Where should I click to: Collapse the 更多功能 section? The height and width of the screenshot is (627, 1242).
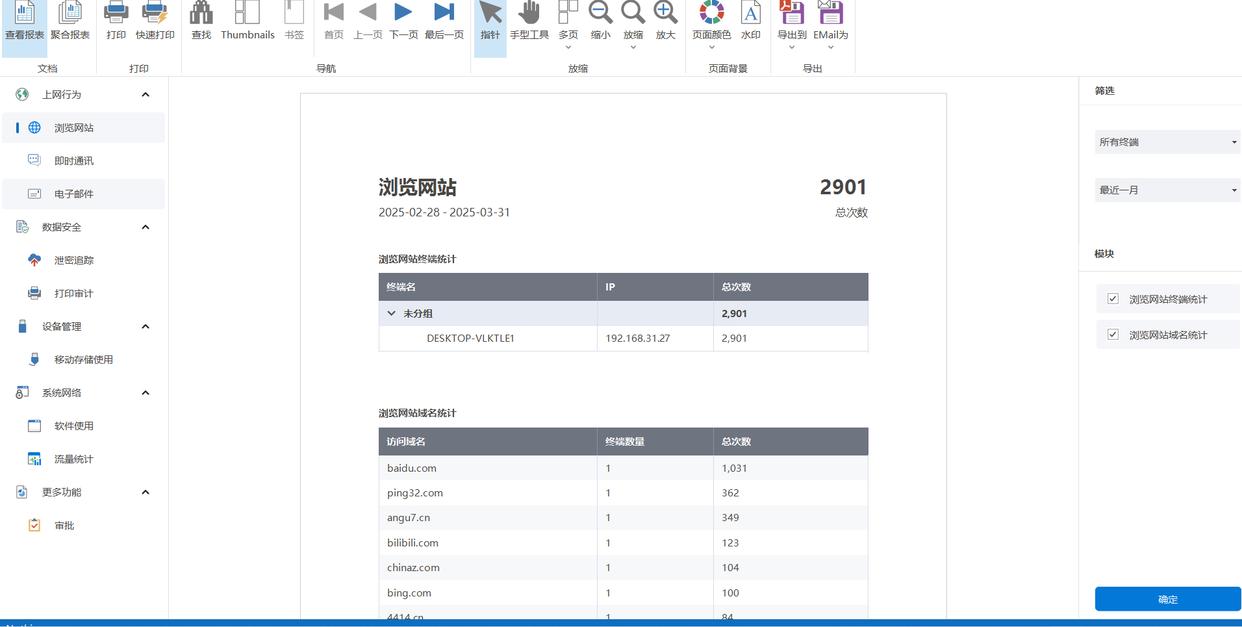[x=145, y=492]
